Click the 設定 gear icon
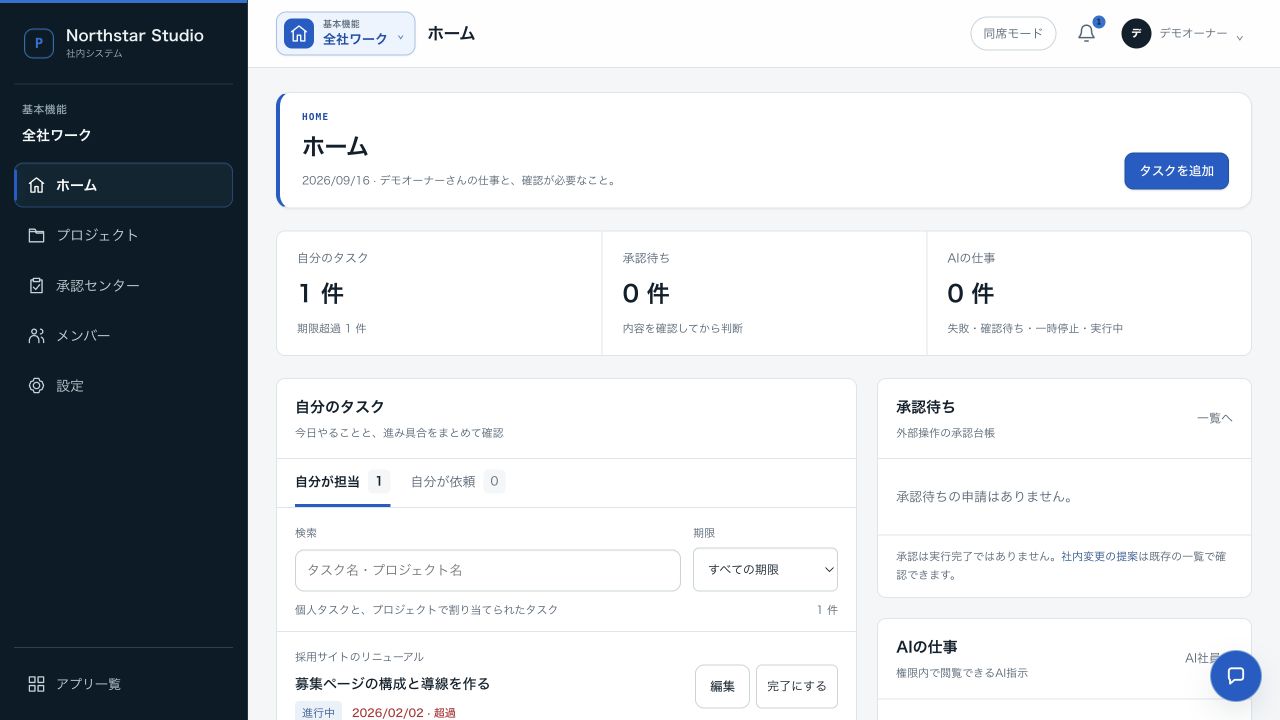The height and width of the screenshot is (720, 1280). click(37, 385)
